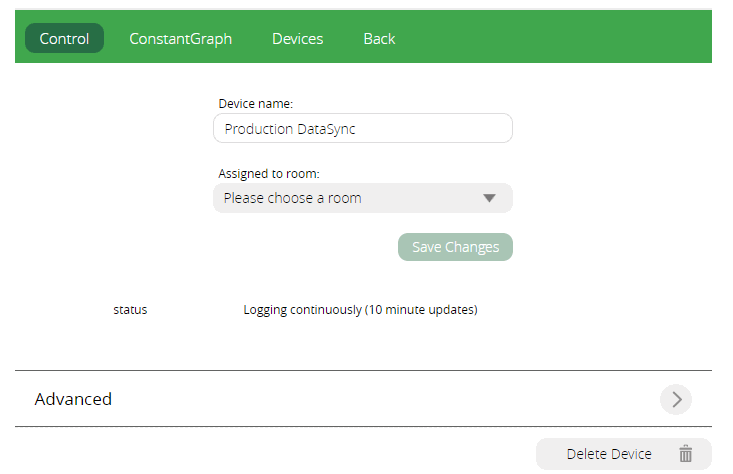The image size is (733, 474).
Task: Open the ConstantGraph tab
Action: click(x=180, y=39)
